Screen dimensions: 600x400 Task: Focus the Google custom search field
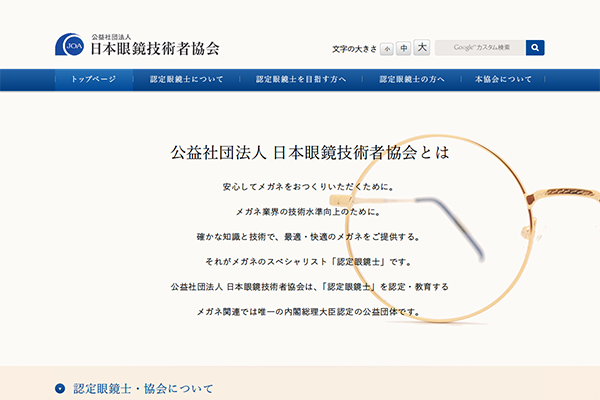click(x=480, y=48)
